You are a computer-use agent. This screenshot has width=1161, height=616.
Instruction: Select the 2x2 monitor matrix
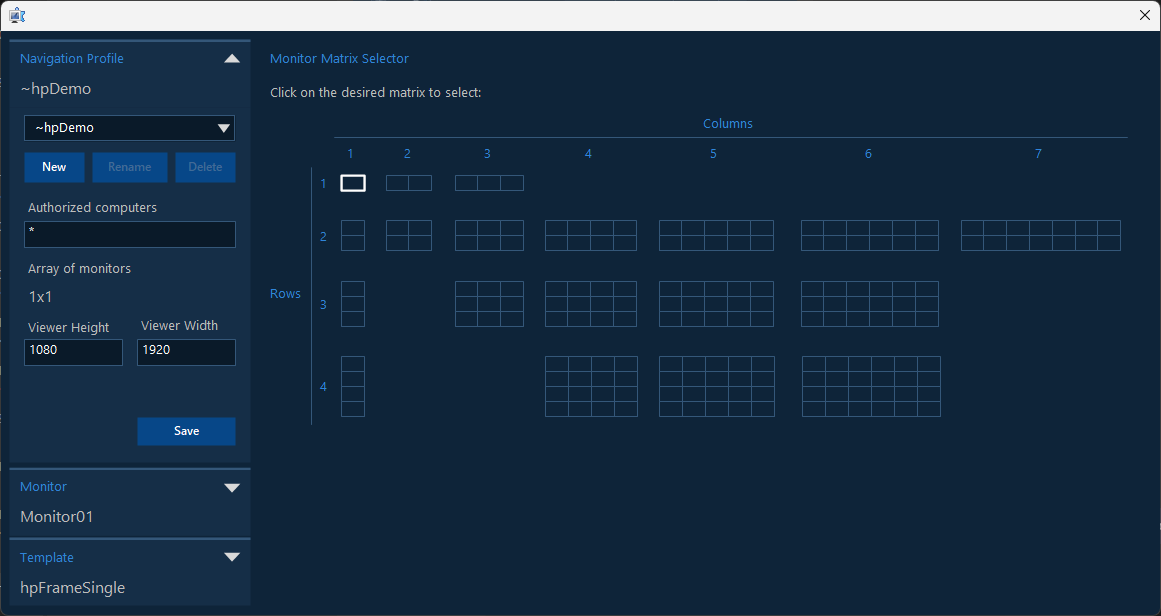(x=408, y=235)
